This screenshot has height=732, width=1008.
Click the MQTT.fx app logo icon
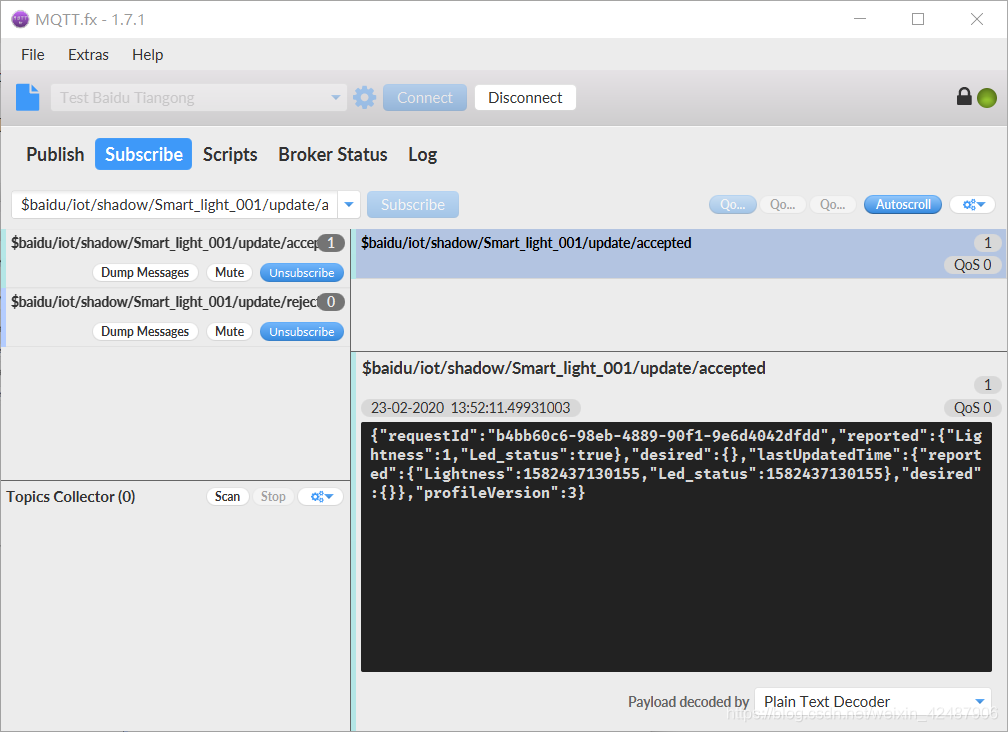(20, 19)
